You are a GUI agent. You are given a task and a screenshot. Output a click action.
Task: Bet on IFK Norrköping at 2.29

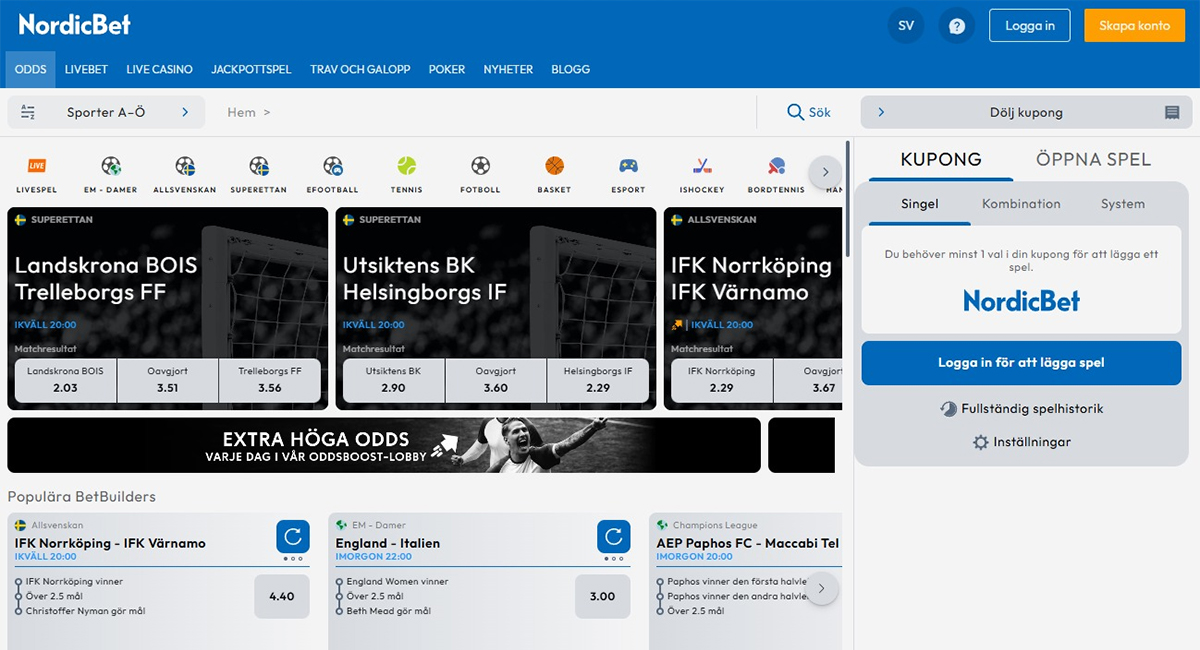pos(722,380)
